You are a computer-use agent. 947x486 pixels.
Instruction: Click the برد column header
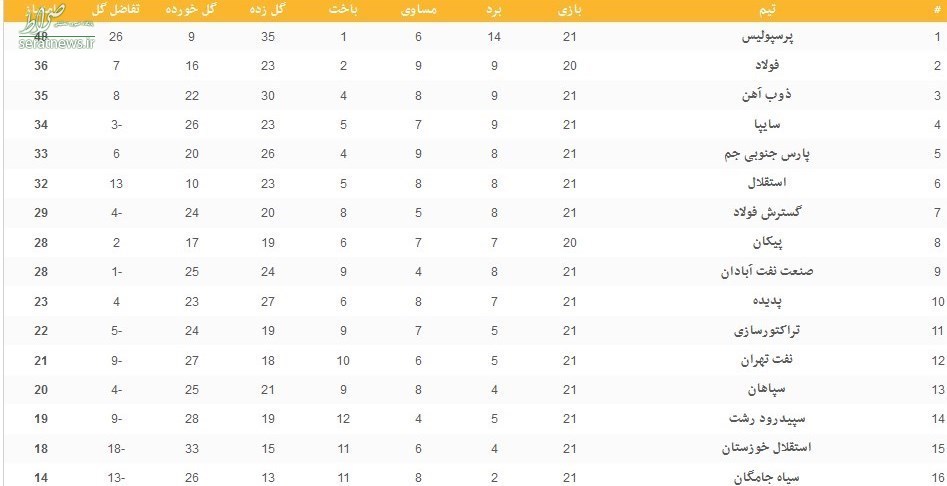click(x=495, y=10)
